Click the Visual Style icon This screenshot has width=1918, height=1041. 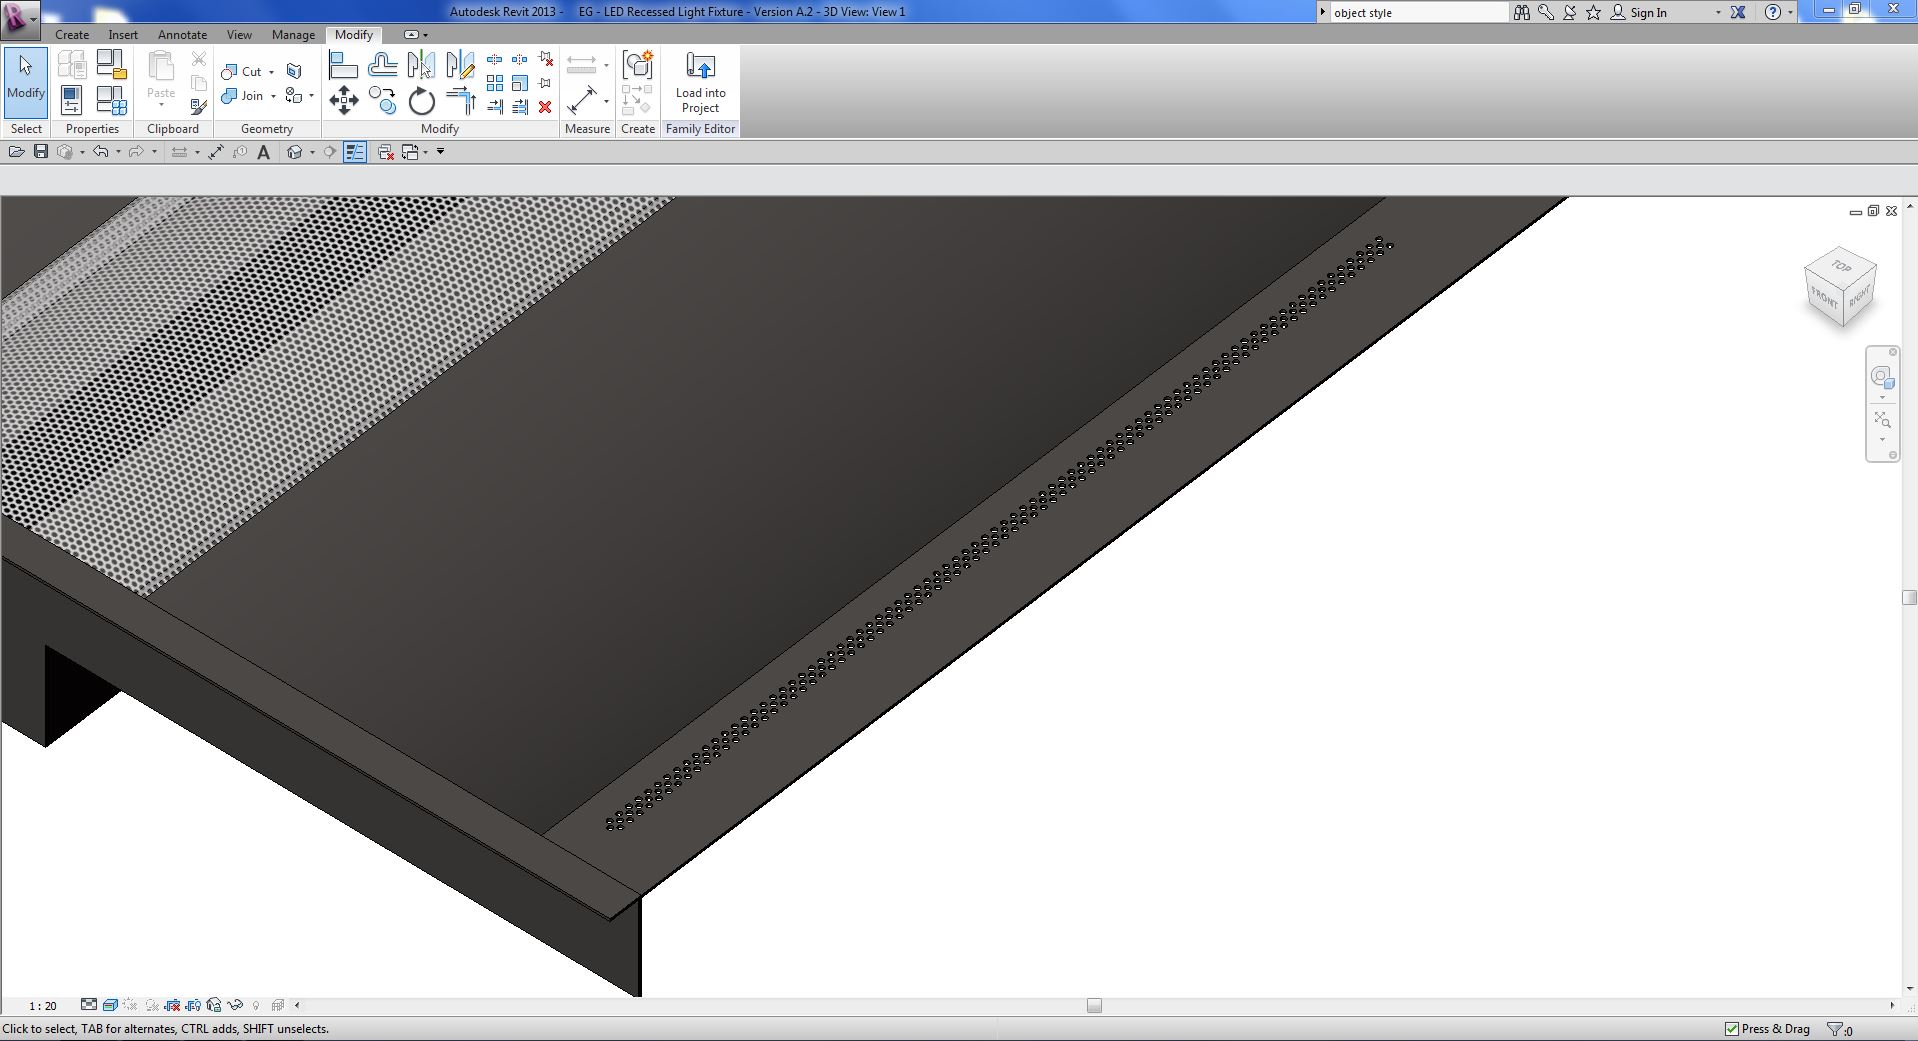point(110,1005)
